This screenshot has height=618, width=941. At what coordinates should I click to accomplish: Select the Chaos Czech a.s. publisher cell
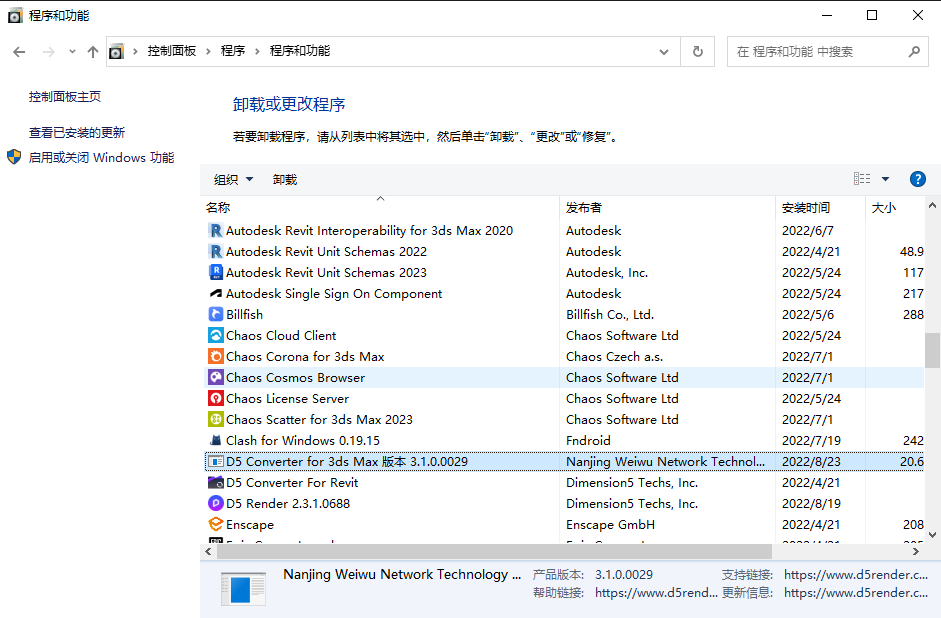[x=615, y=356]
